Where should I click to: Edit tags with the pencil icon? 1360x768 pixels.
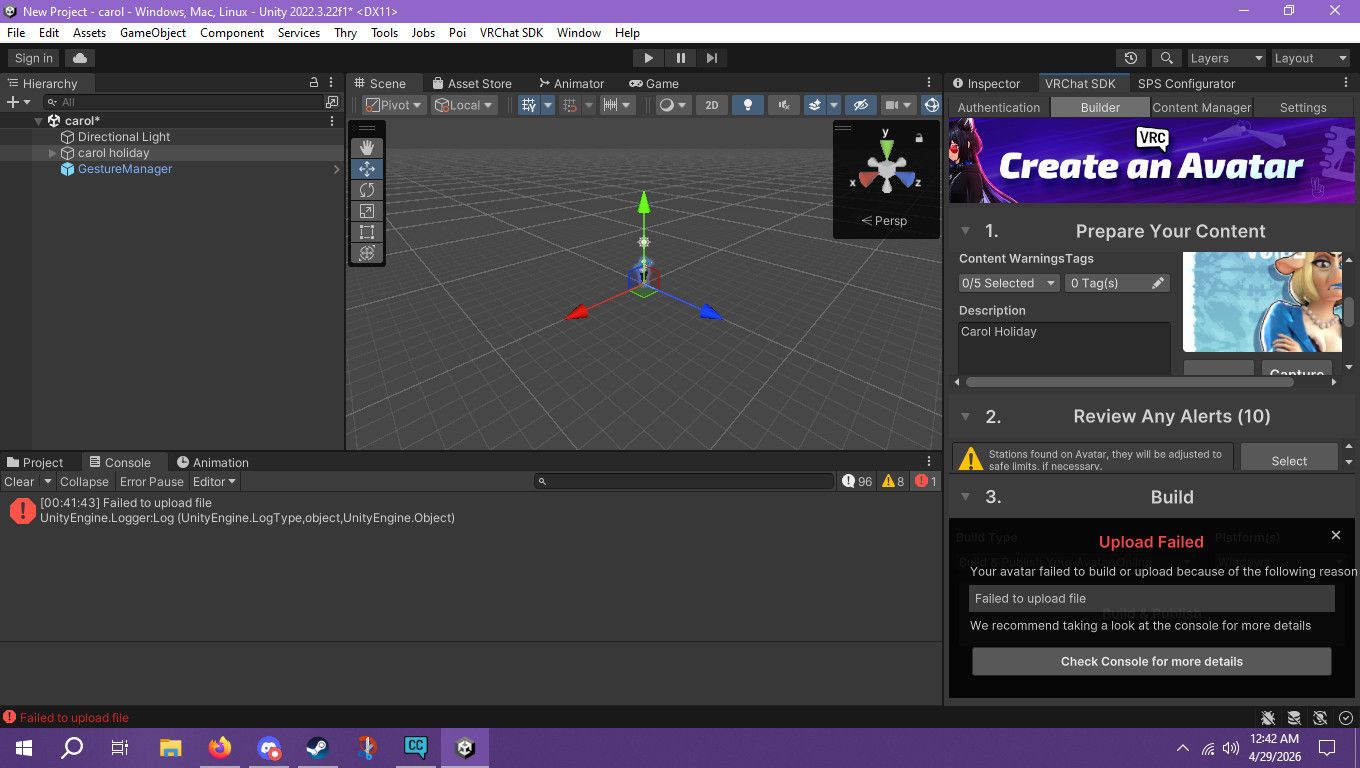point(1158,283)
